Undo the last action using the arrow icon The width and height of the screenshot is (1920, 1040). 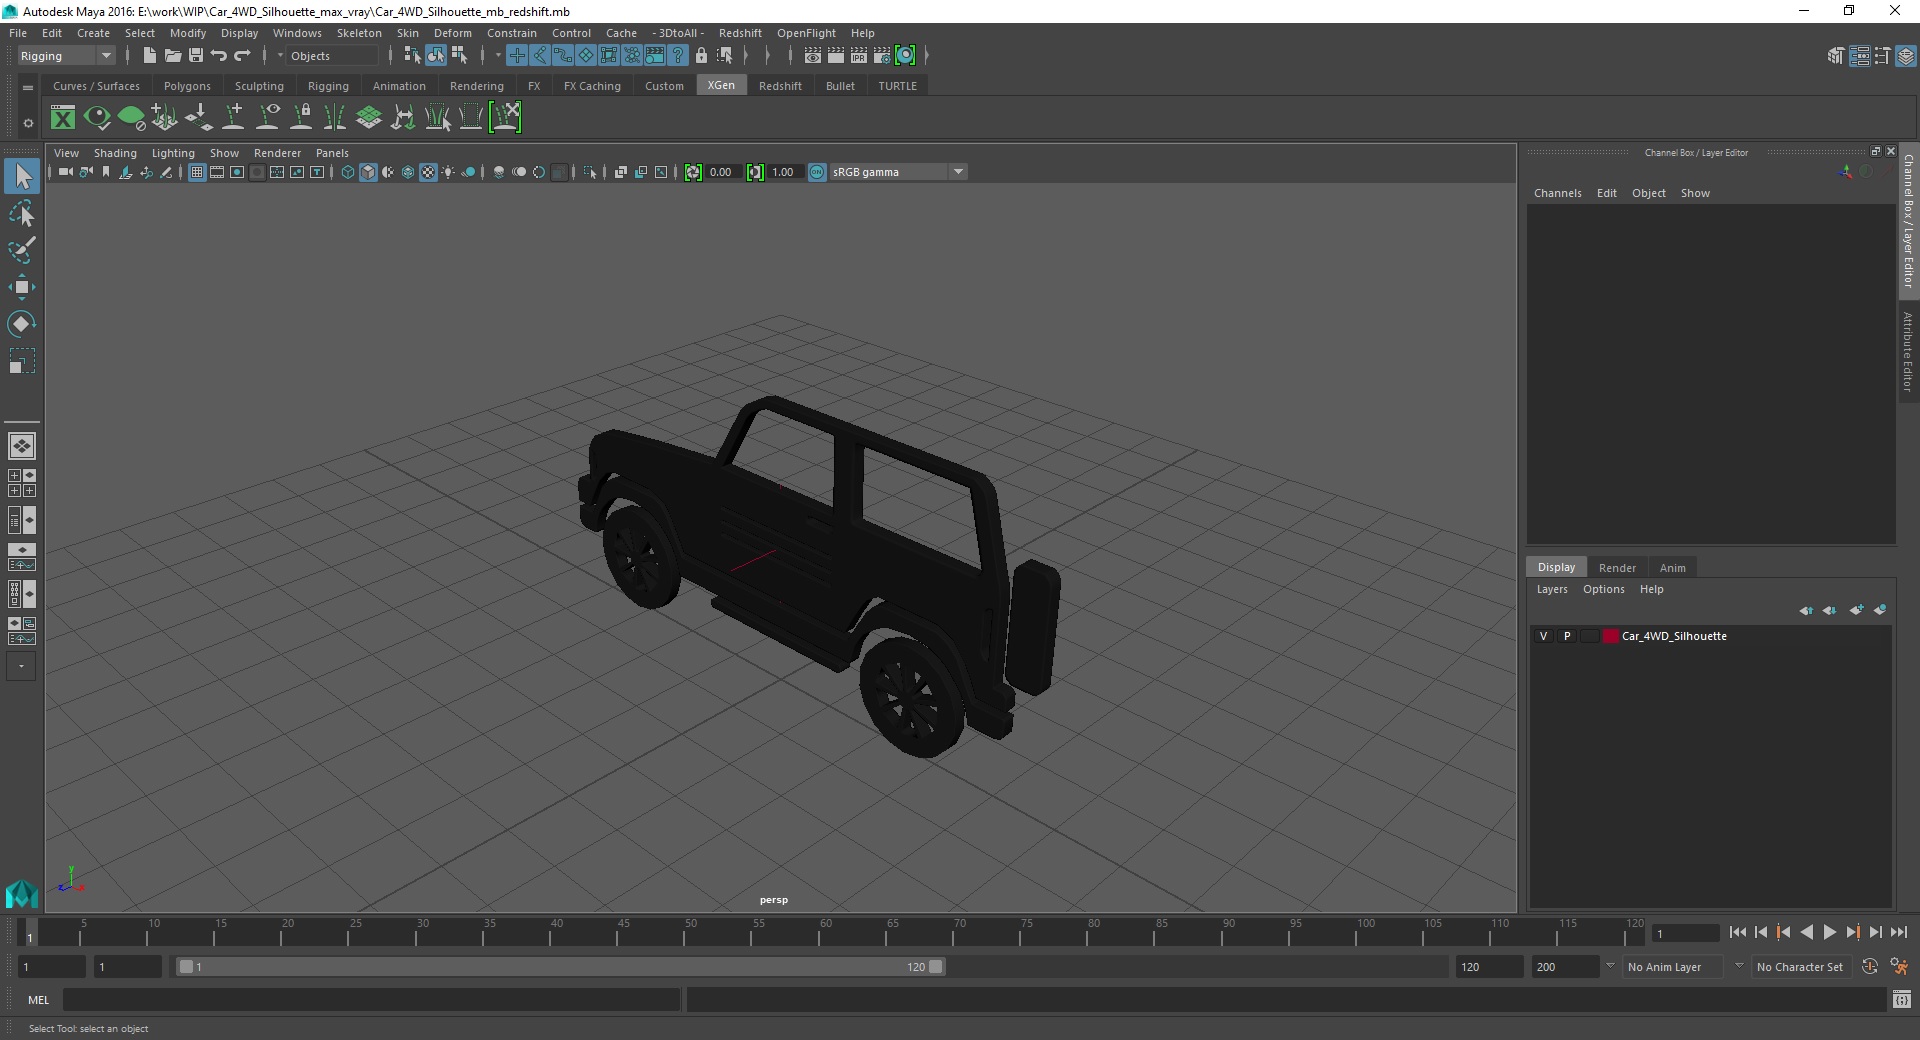pos(219,56)
